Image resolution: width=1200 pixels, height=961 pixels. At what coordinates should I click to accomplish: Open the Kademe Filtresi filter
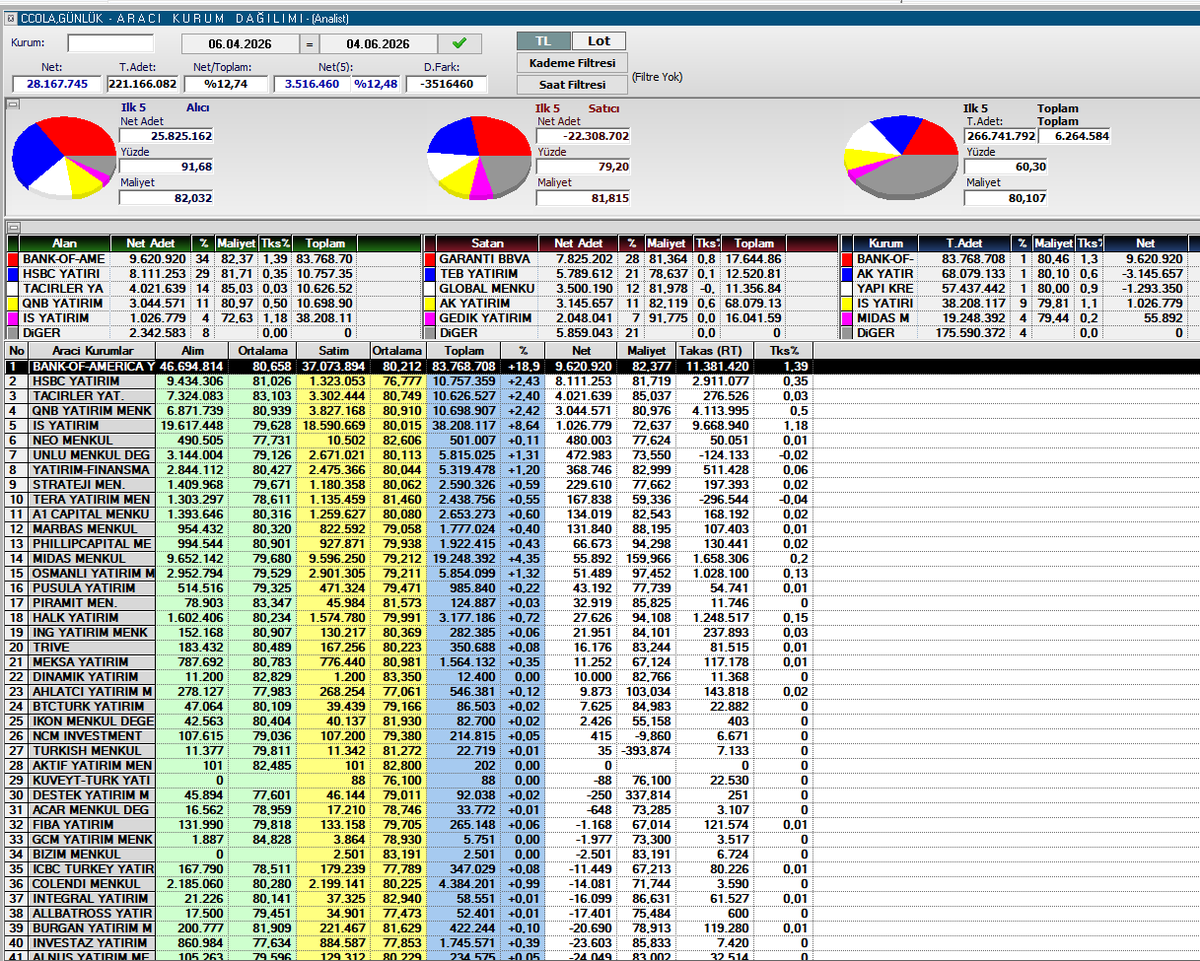tap(572, 63)
